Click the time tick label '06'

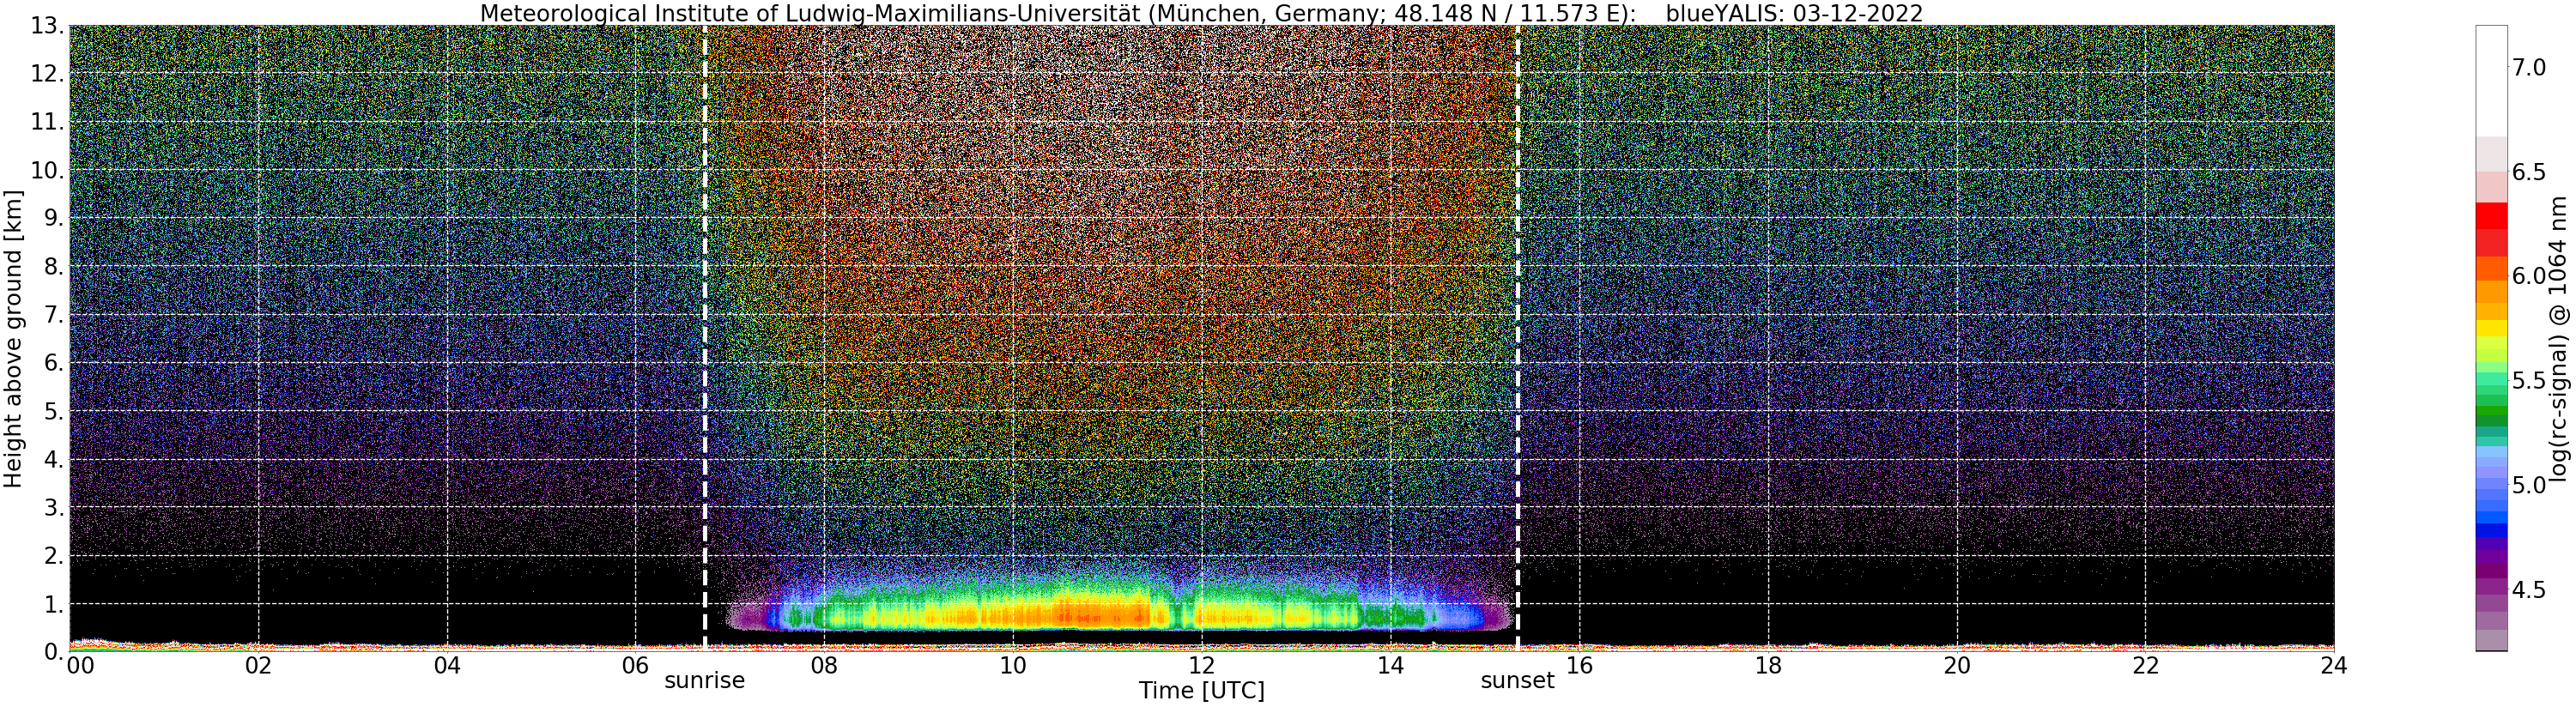click(x=635, y=665)
